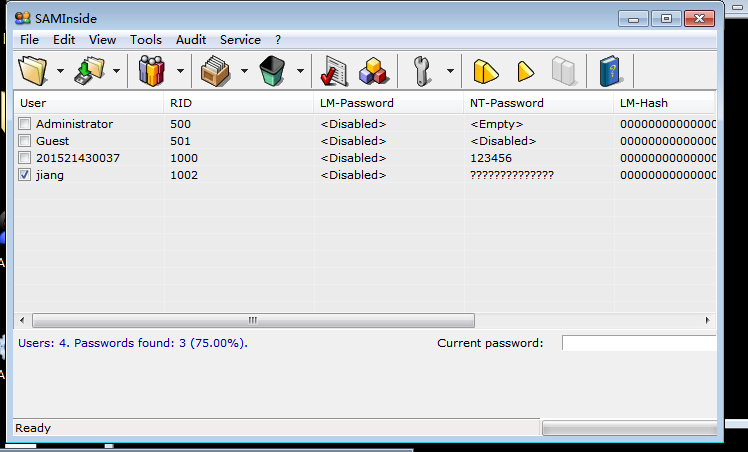Maximize the SAMInside window

(x=666, y=19)
